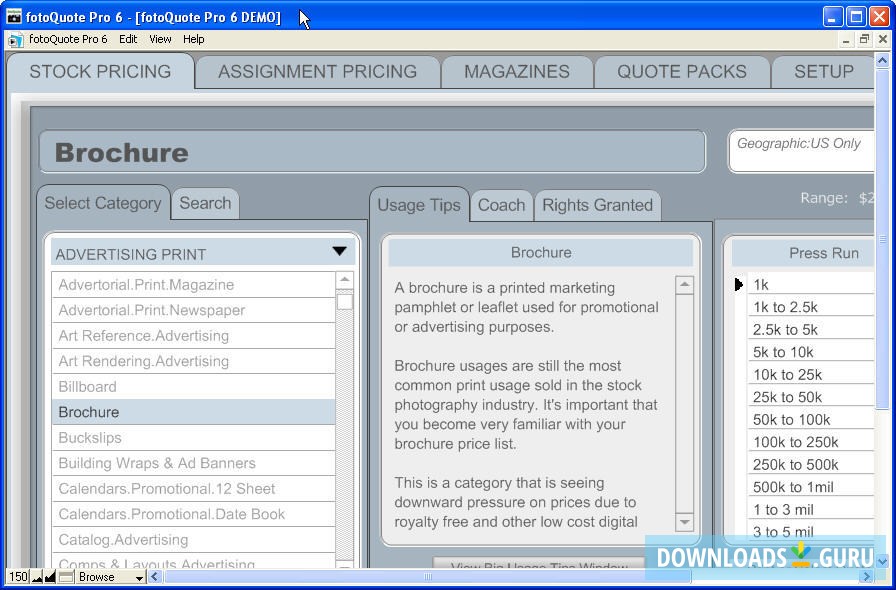
Task: Select Calendars.Promotional.Date Book
Action: [193, 514]
